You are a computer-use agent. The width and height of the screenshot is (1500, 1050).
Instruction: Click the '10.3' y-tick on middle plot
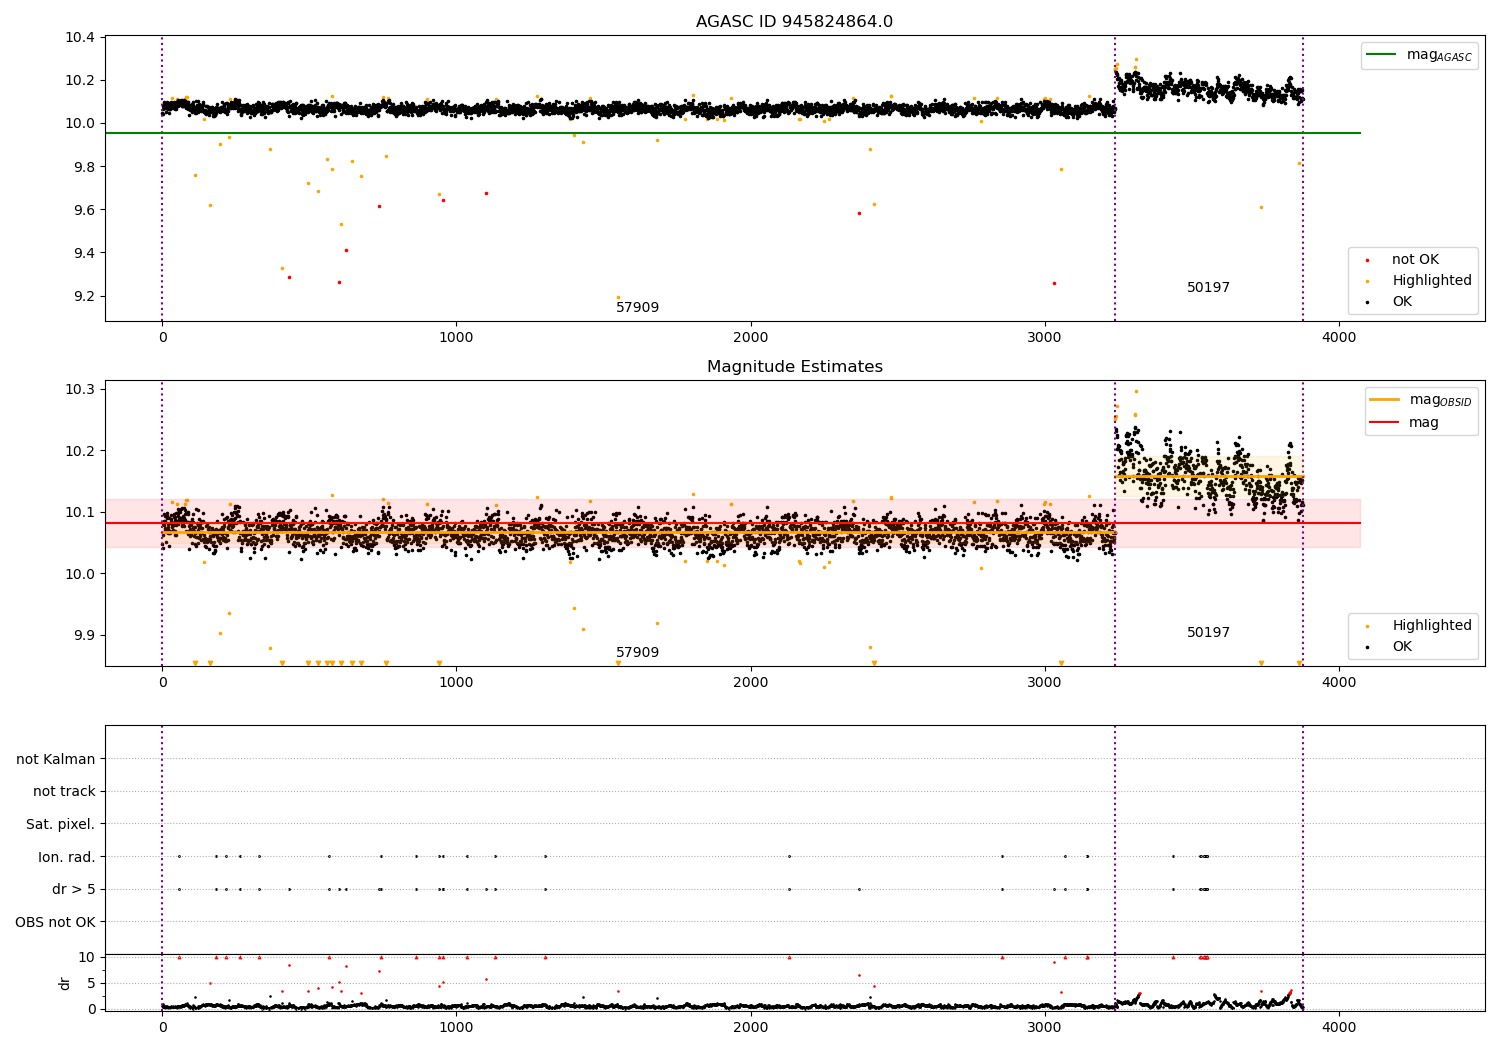pyautogui.click(x=80, y=389)
